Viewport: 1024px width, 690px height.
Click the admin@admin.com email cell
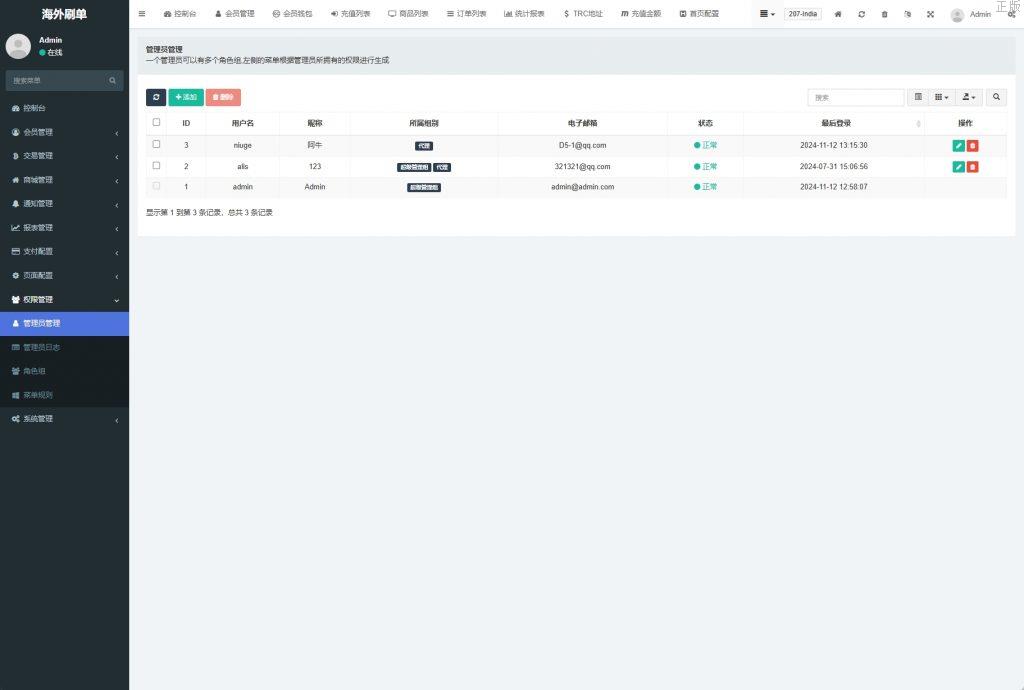click(583, 187)
